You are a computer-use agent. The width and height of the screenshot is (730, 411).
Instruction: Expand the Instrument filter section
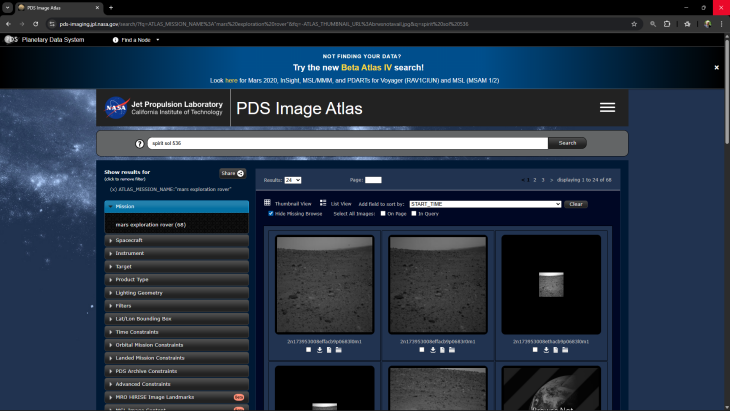click(176, 253)
